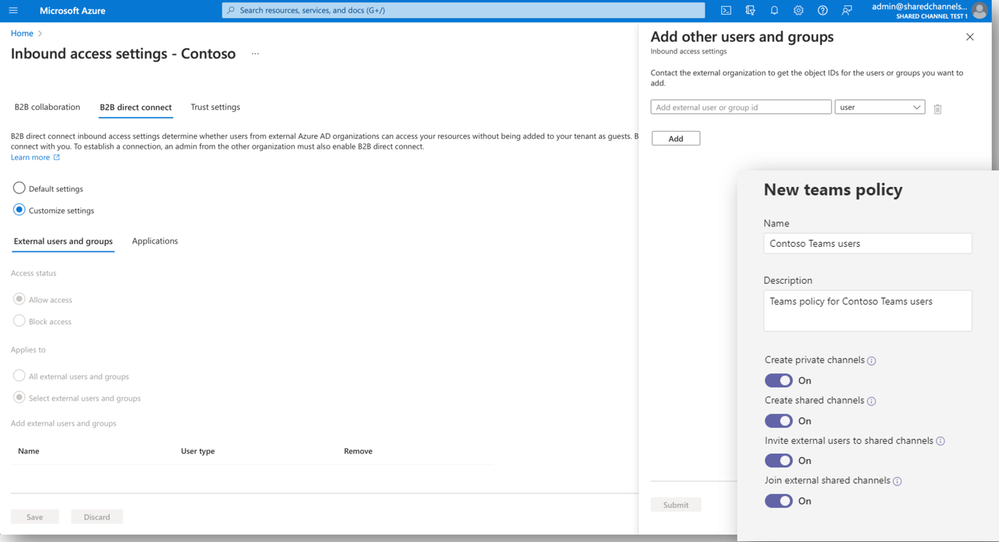This screenshot has width=999, height=542.
Task: Click the Discard button
Action: click(97, 517)
